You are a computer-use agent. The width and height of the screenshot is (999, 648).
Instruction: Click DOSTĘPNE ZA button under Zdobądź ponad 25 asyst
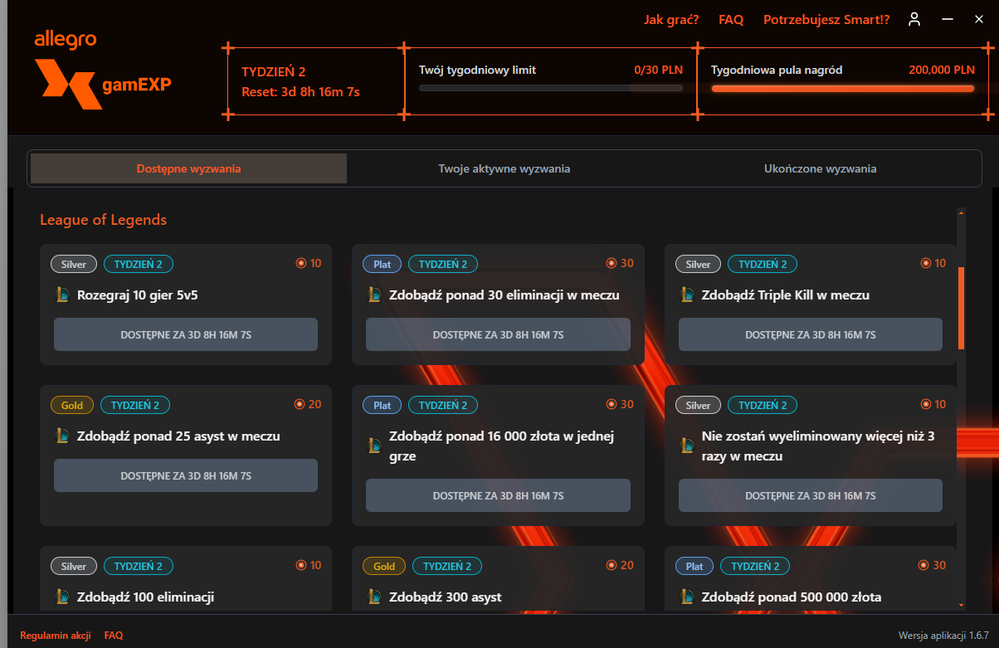point(185,475)
